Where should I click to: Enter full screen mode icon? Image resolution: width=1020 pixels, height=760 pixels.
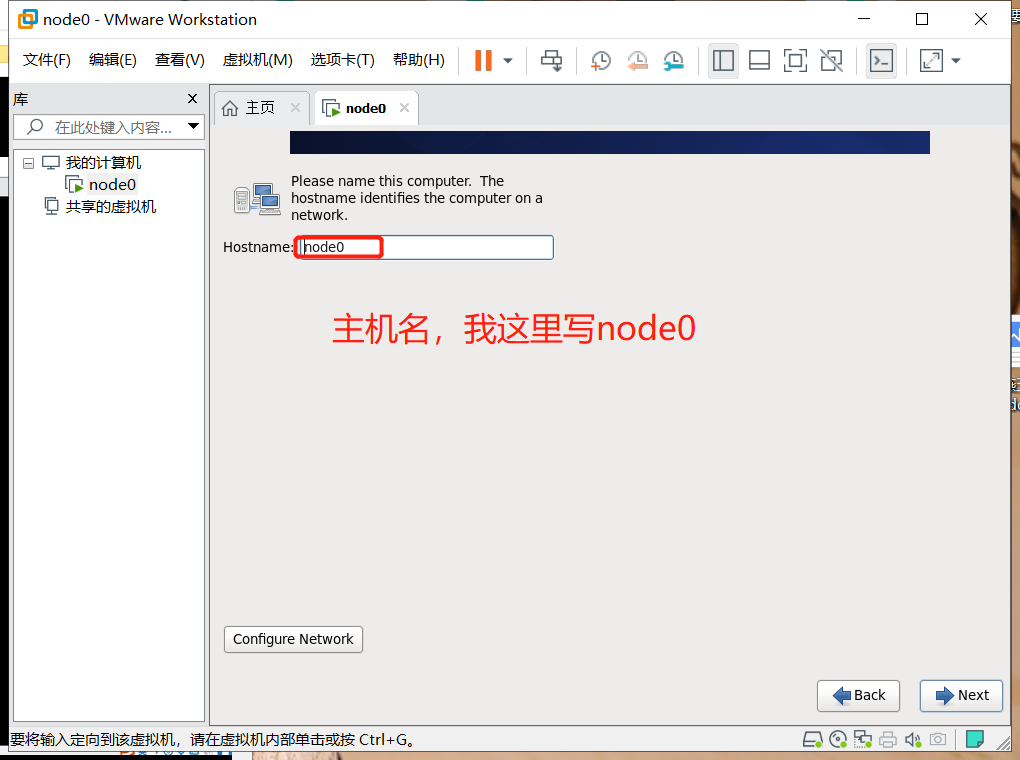pyautogui.click(x=795, y=61)
